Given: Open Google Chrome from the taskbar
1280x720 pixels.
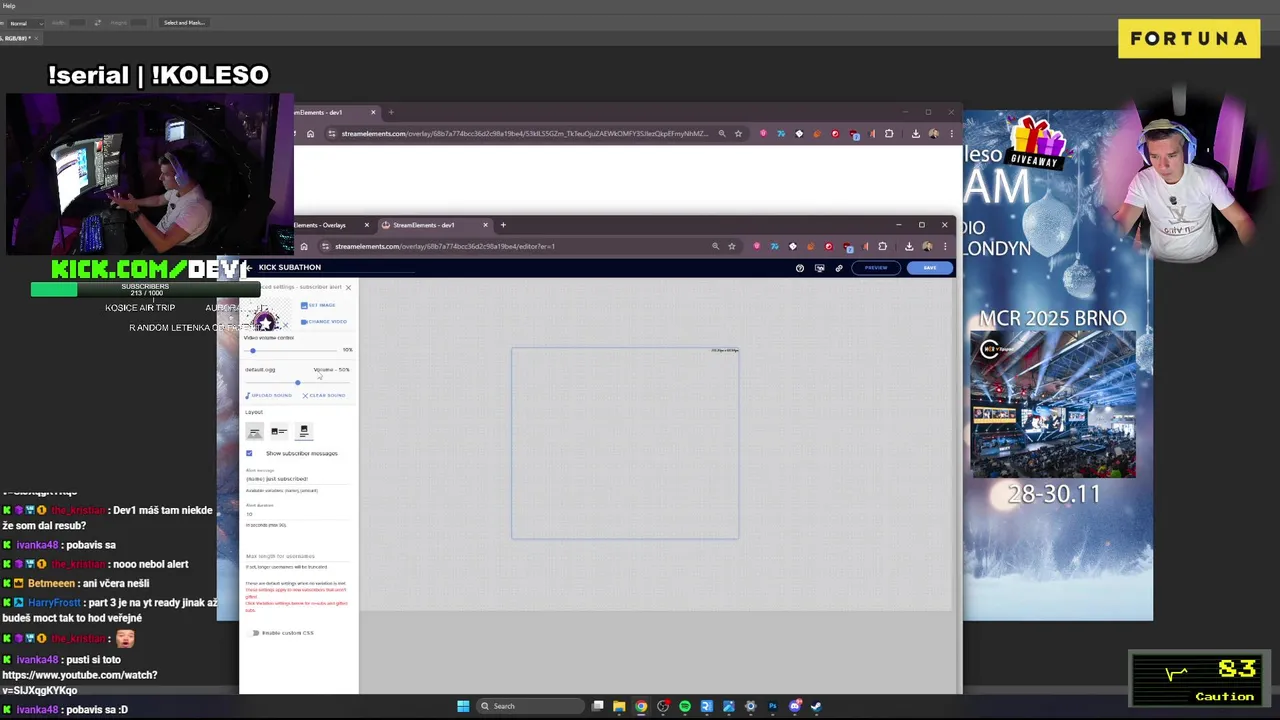Looking at the screenshot, I should pos(641,706).
